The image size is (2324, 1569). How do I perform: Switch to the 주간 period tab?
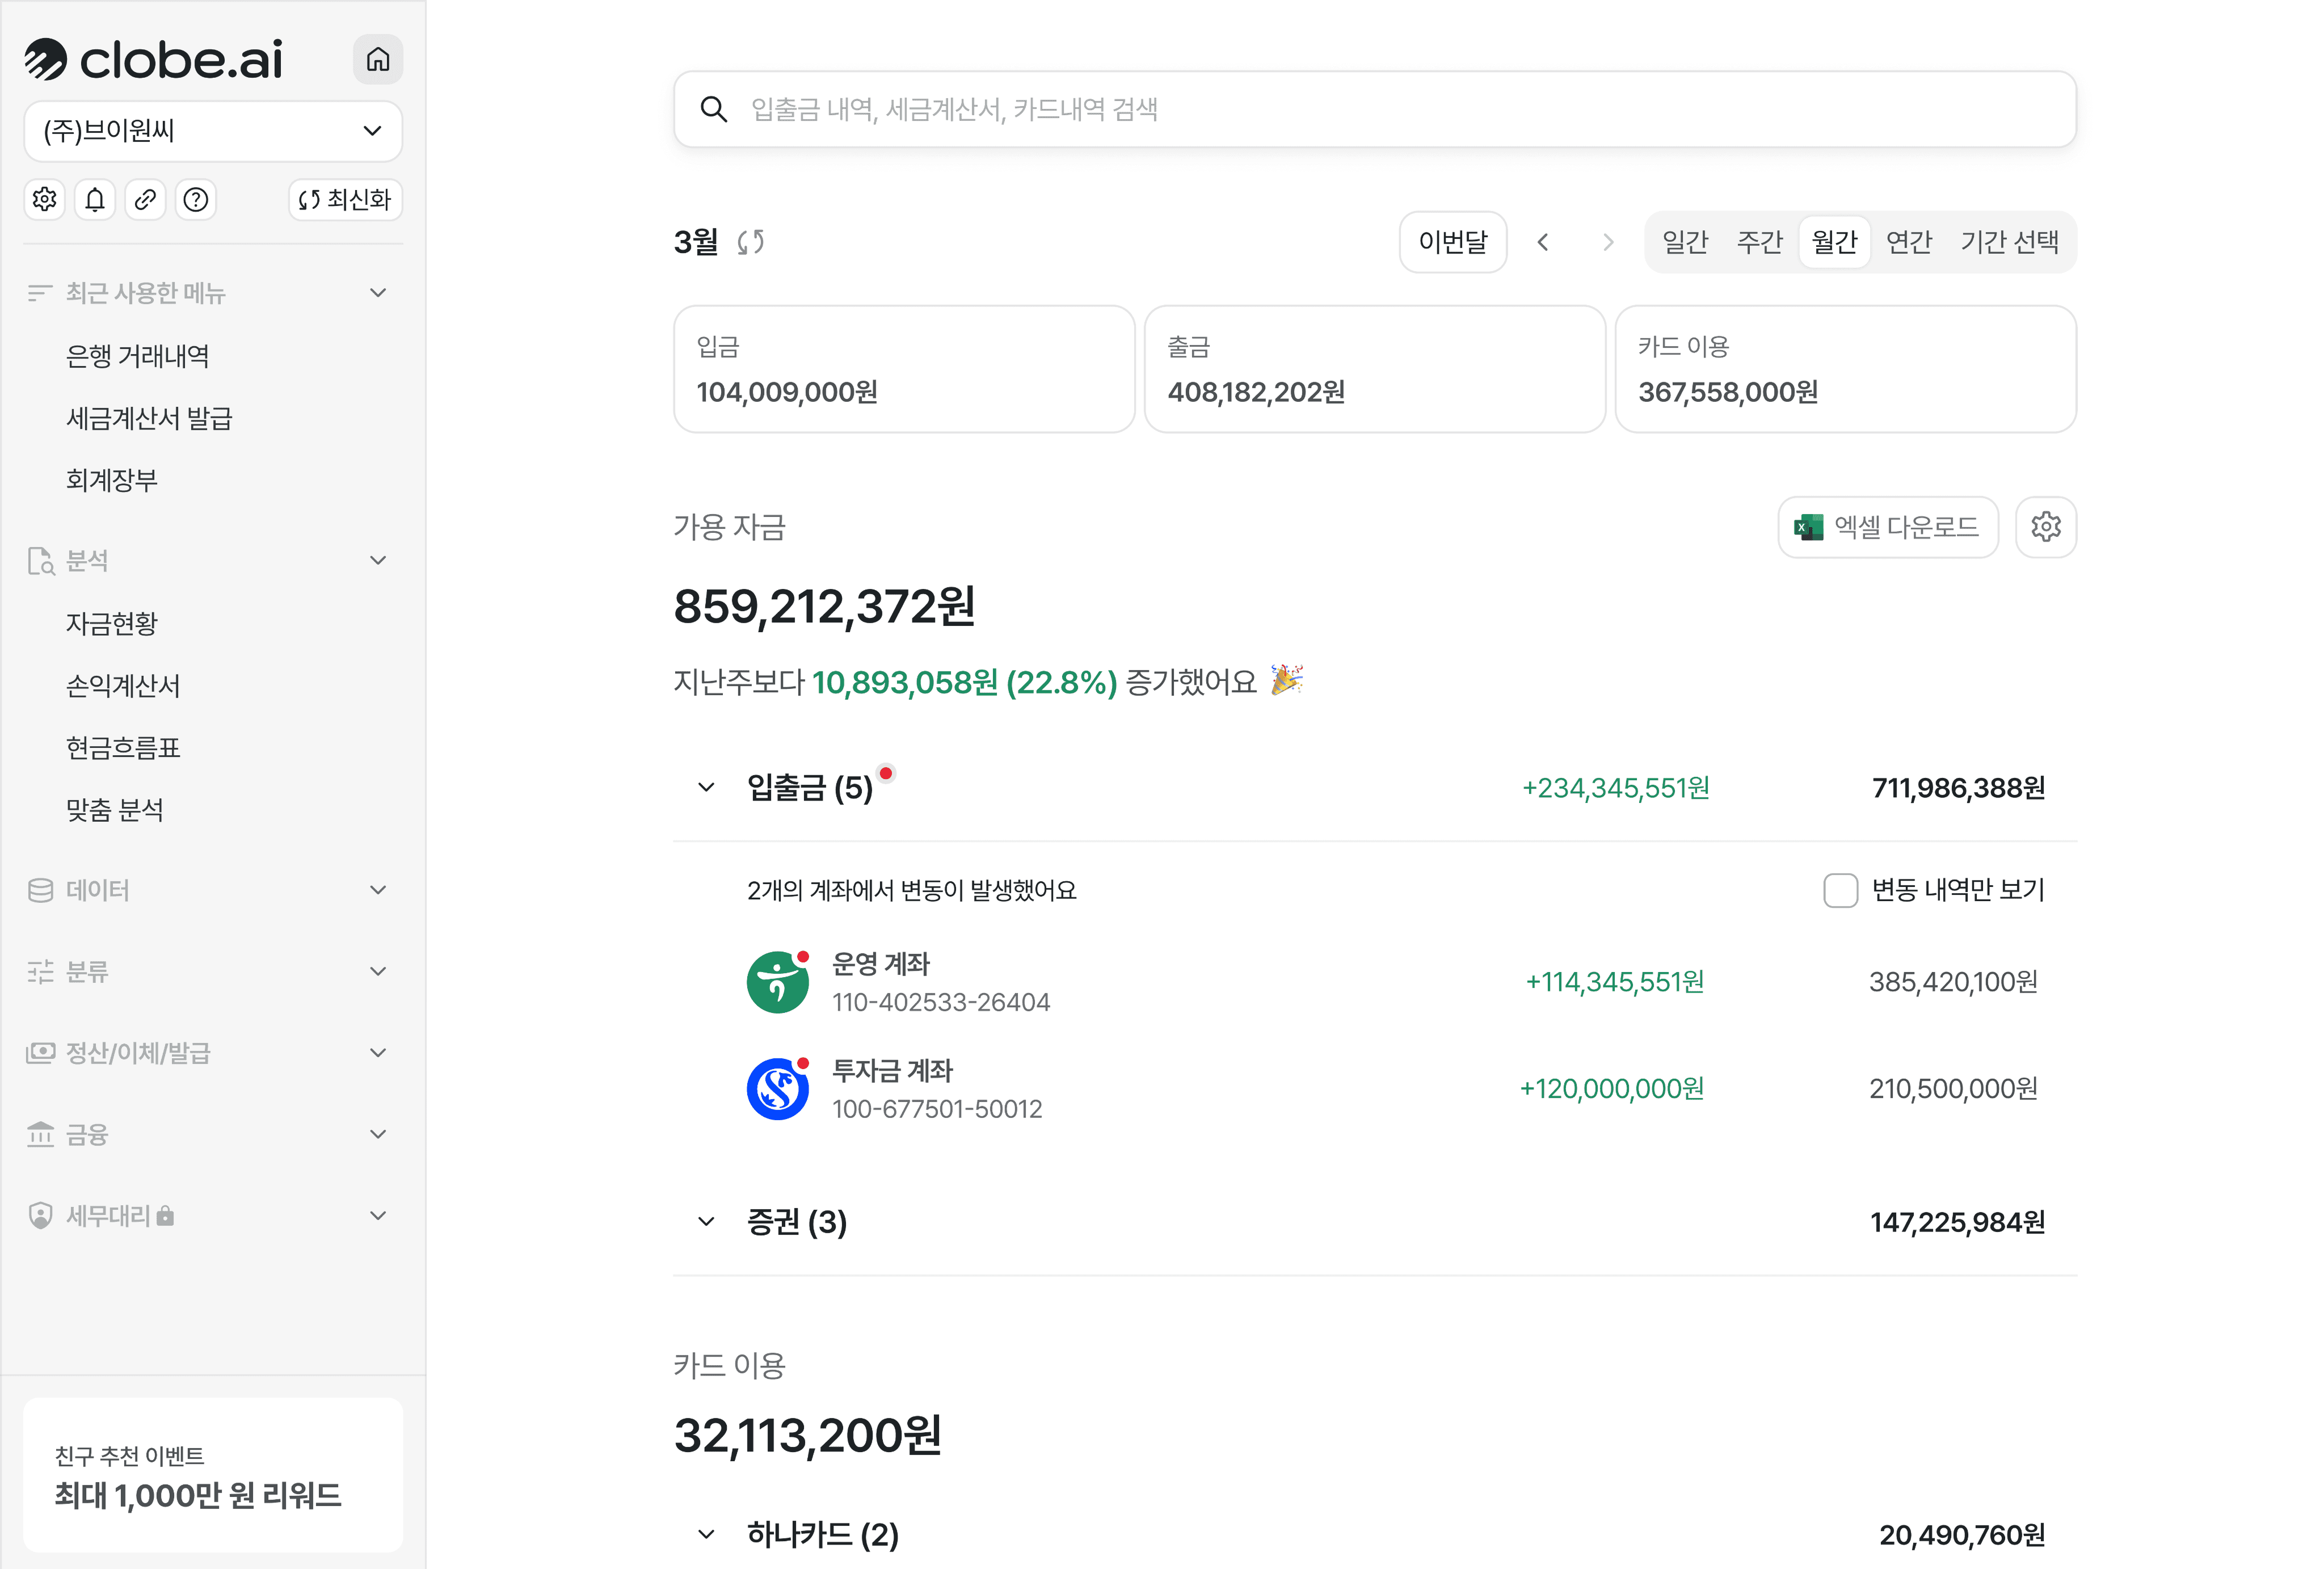(x=1759, y=242)
